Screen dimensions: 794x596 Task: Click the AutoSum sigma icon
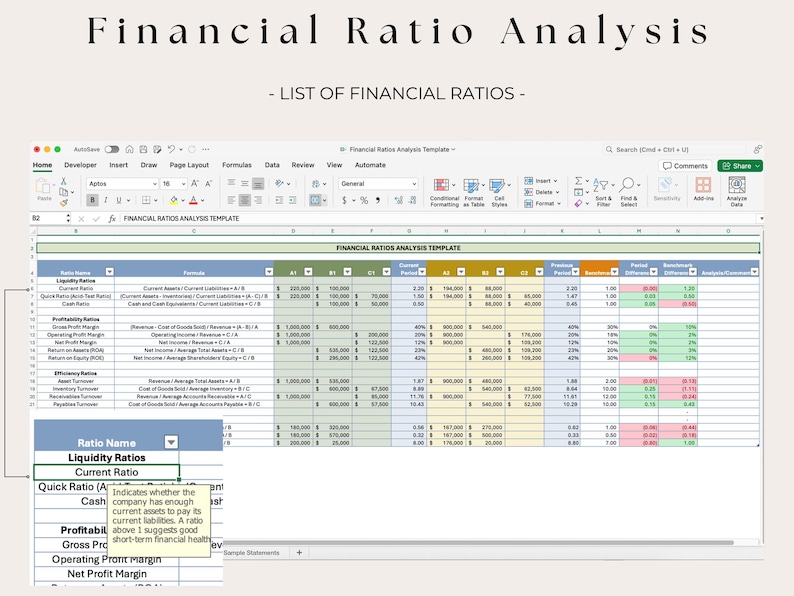coord(578,181)
